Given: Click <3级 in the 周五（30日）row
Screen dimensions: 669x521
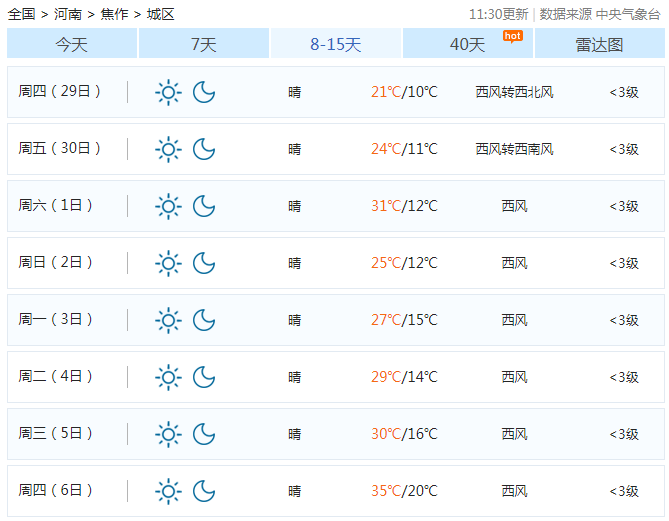Looking at the screenshot, I should coord(624,149).
